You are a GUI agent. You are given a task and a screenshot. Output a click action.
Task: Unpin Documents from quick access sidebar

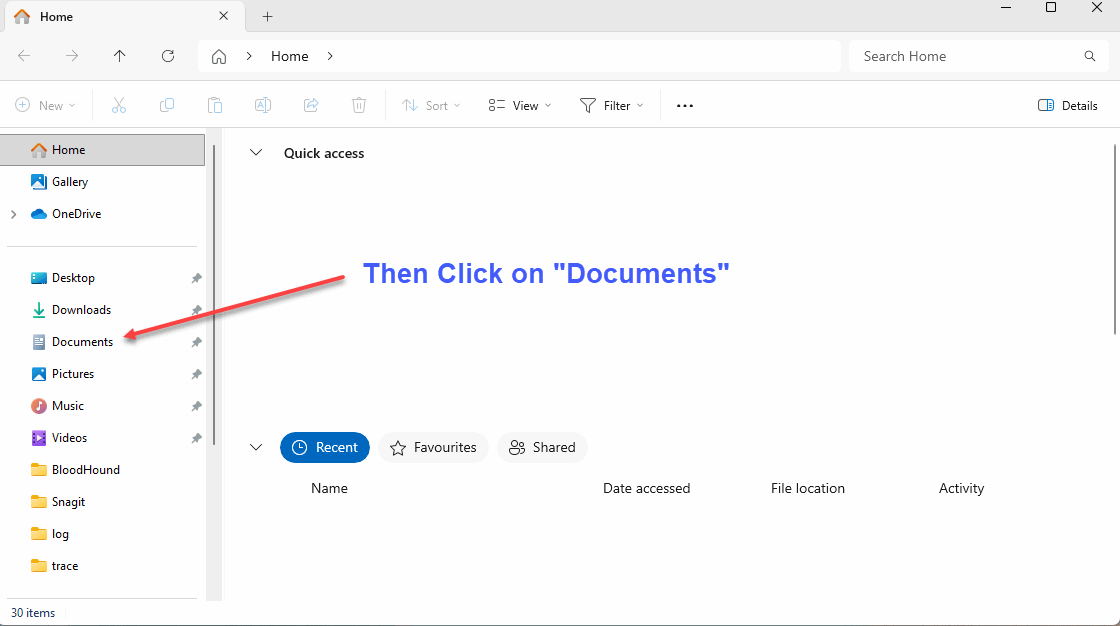[x=197, y=342]
